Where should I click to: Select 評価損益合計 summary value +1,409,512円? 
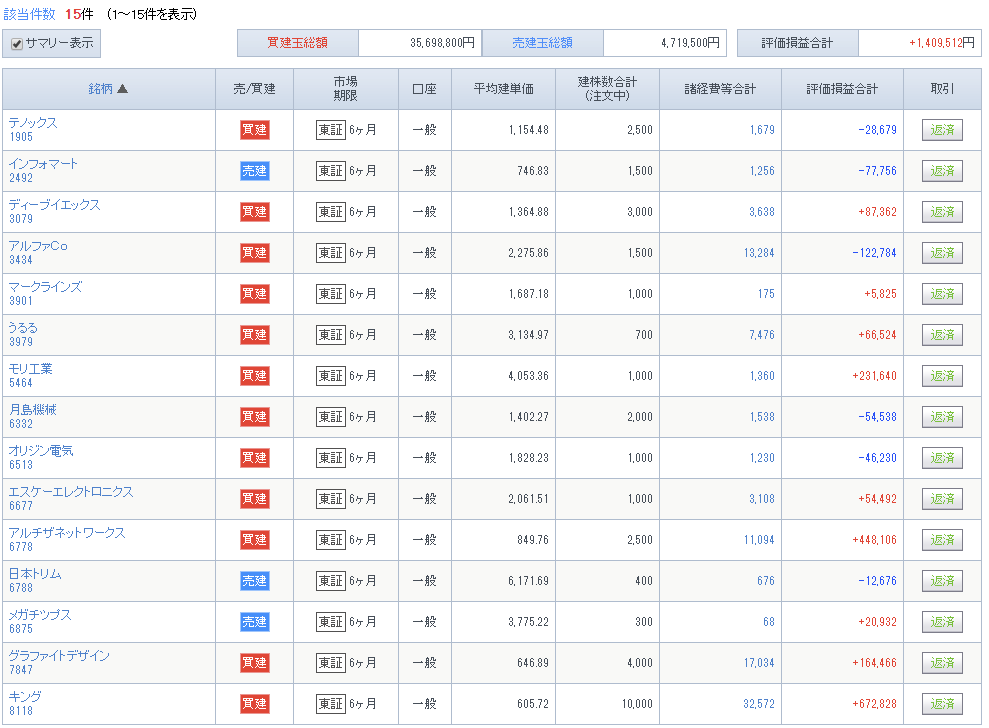tap(941, 43)
